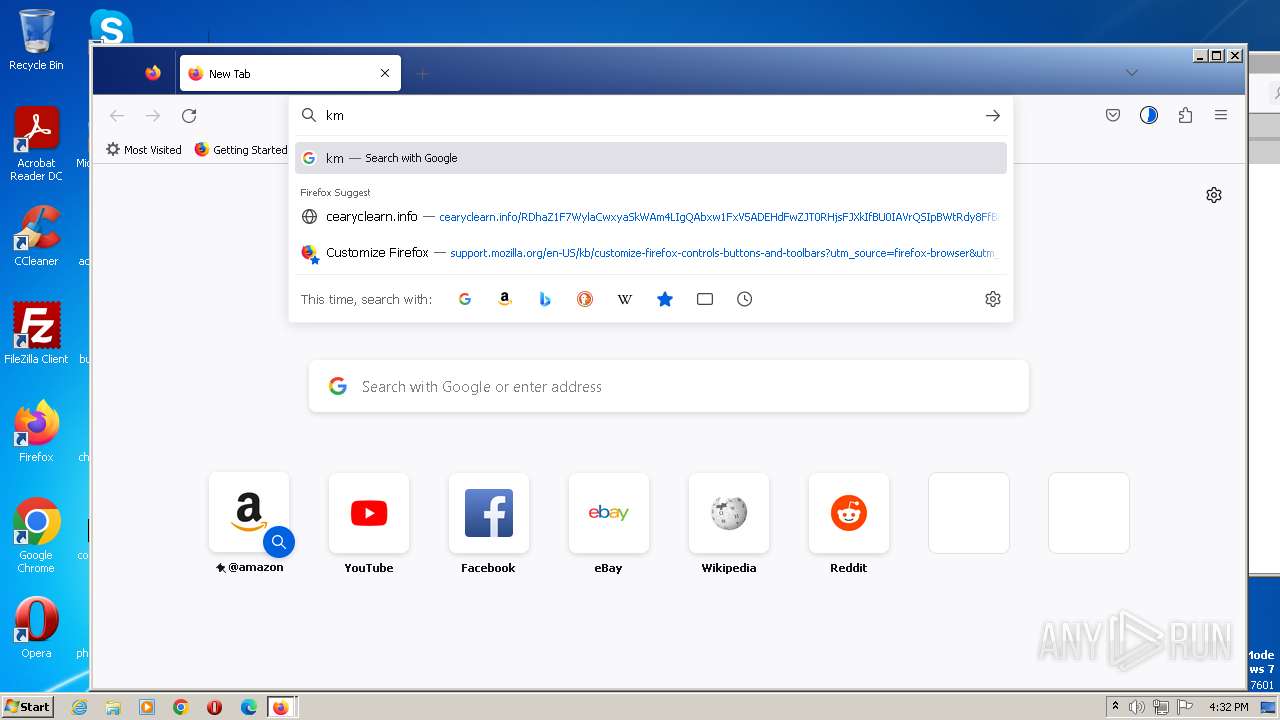Screen dimensions: 1280x720
Task: Open Skype desktop icon
Action: pyautogui.click(x=111, y=27)
